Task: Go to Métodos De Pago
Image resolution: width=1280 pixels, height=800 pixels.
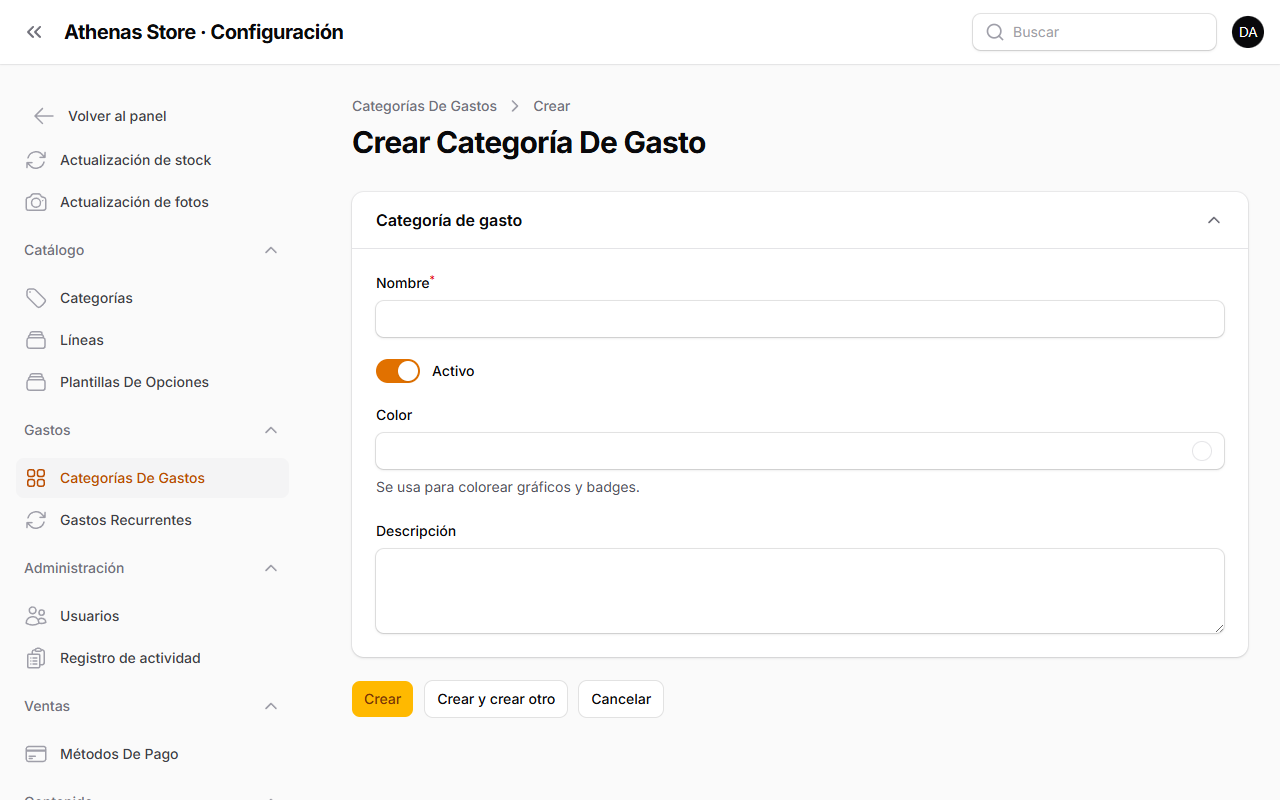Action: [152, 754]
